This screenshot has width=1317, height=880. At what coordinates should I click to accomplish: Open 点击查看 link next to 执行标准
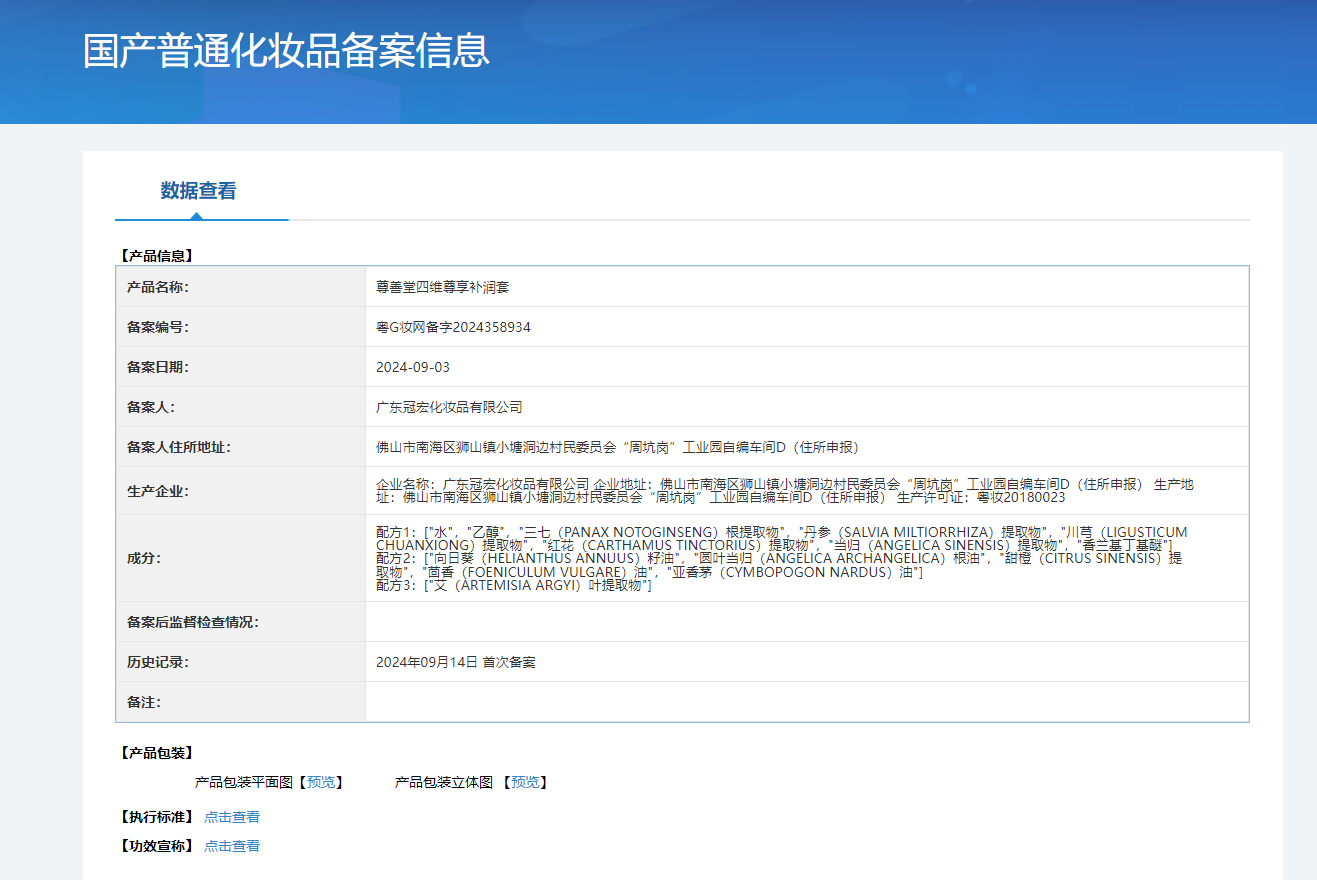pos(232,817)
